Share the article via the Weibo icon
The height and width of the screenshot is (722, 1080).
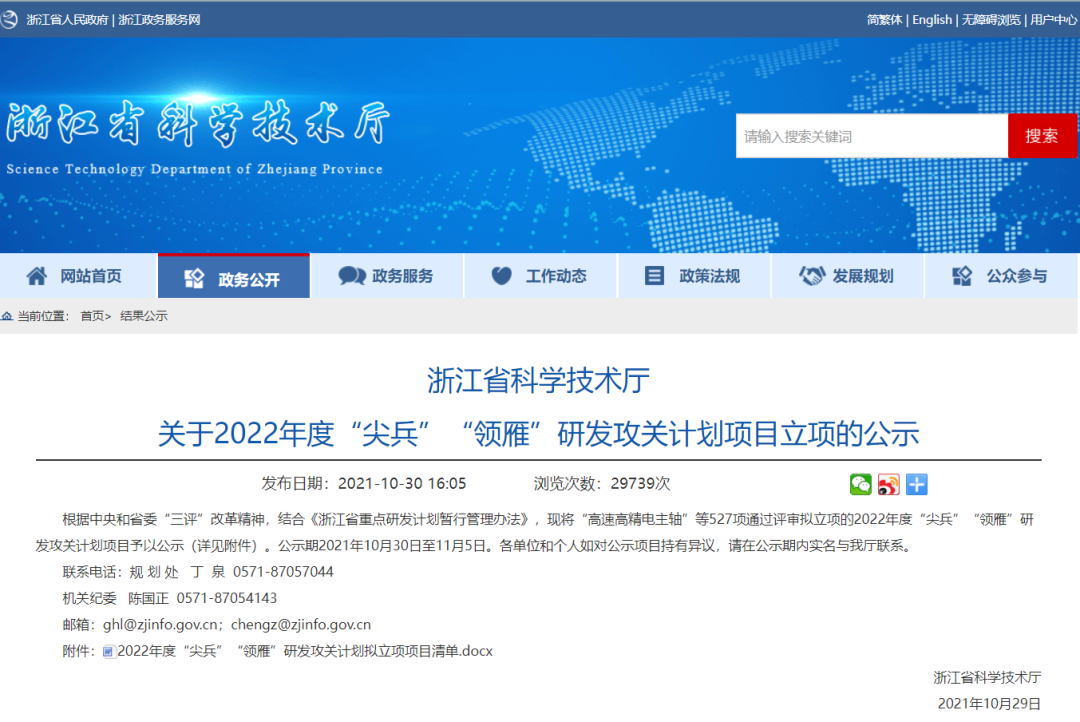pos(889,484)
